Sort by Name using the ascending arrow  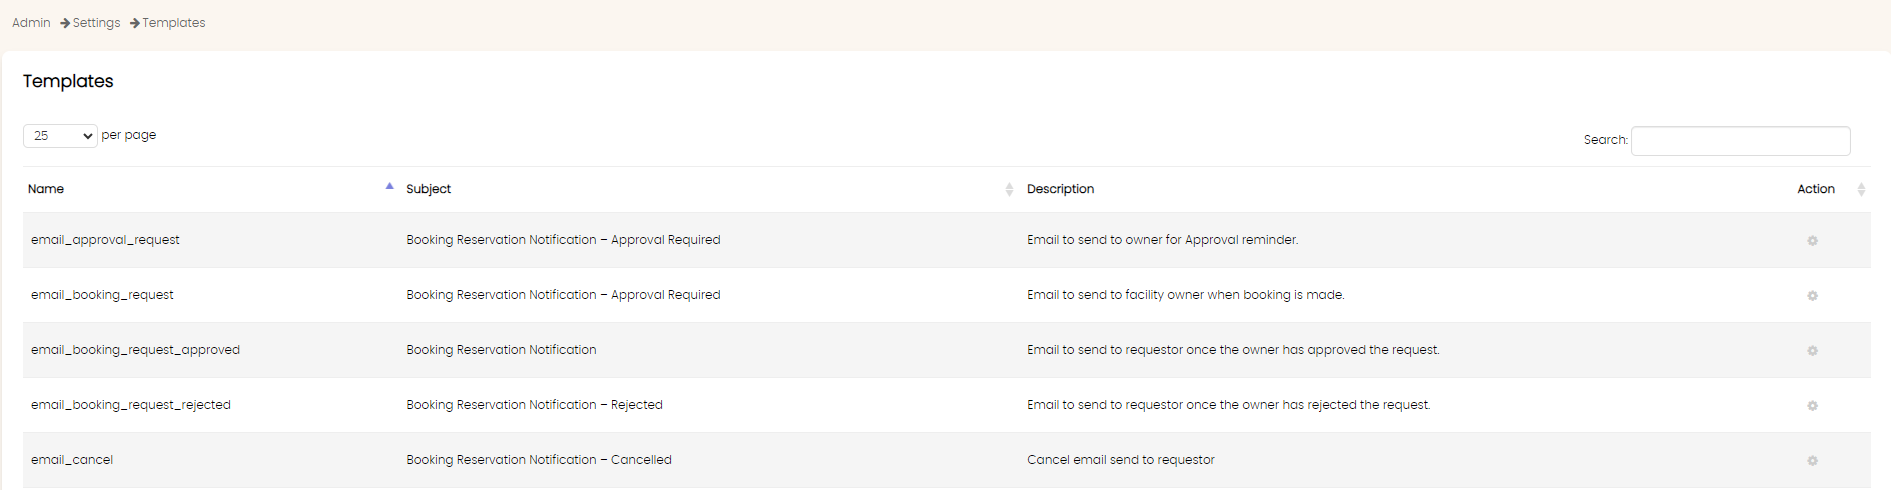tap(389, 187)
